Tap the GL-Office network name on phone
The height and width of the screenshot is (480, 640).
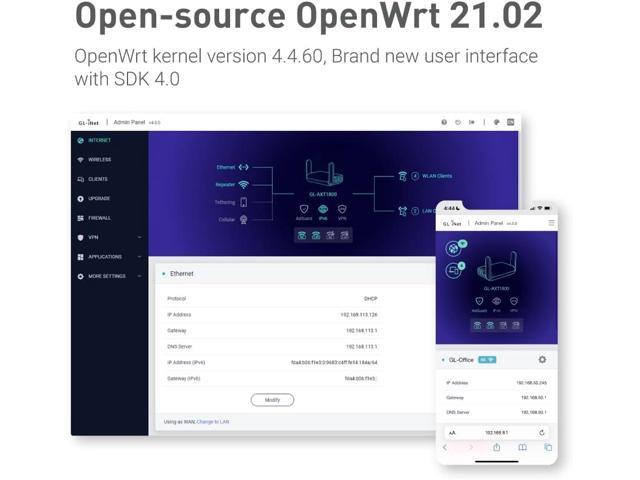tap(461, 360)
